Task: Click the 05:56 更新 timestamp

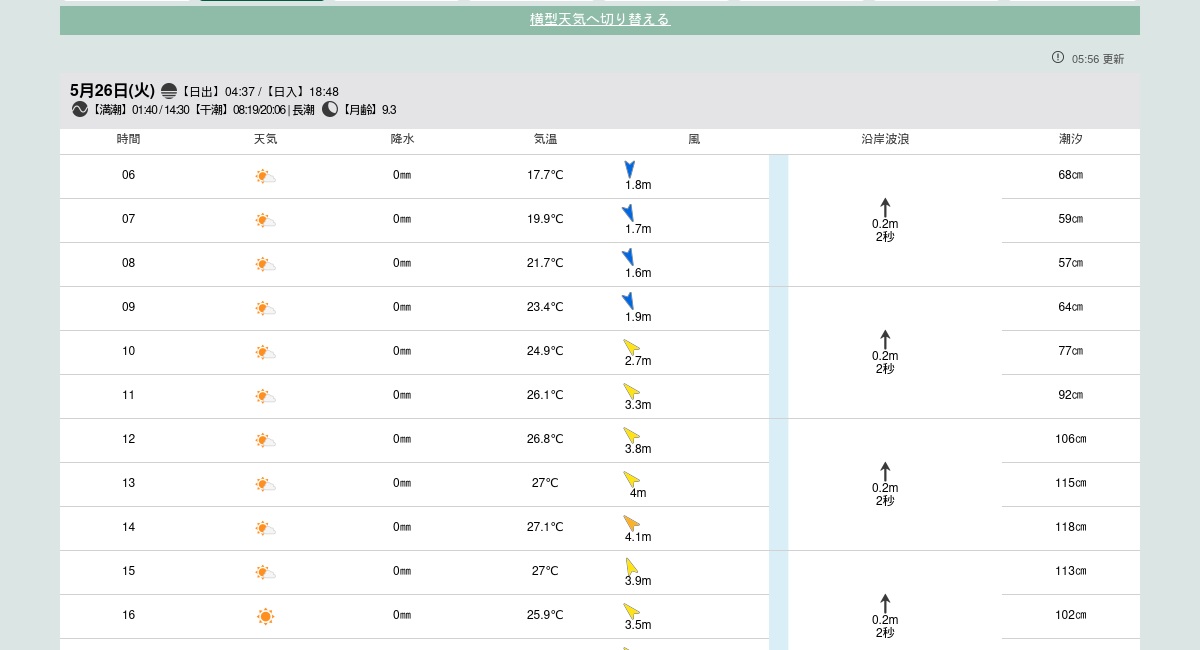Action: [x=1098, y=59]
